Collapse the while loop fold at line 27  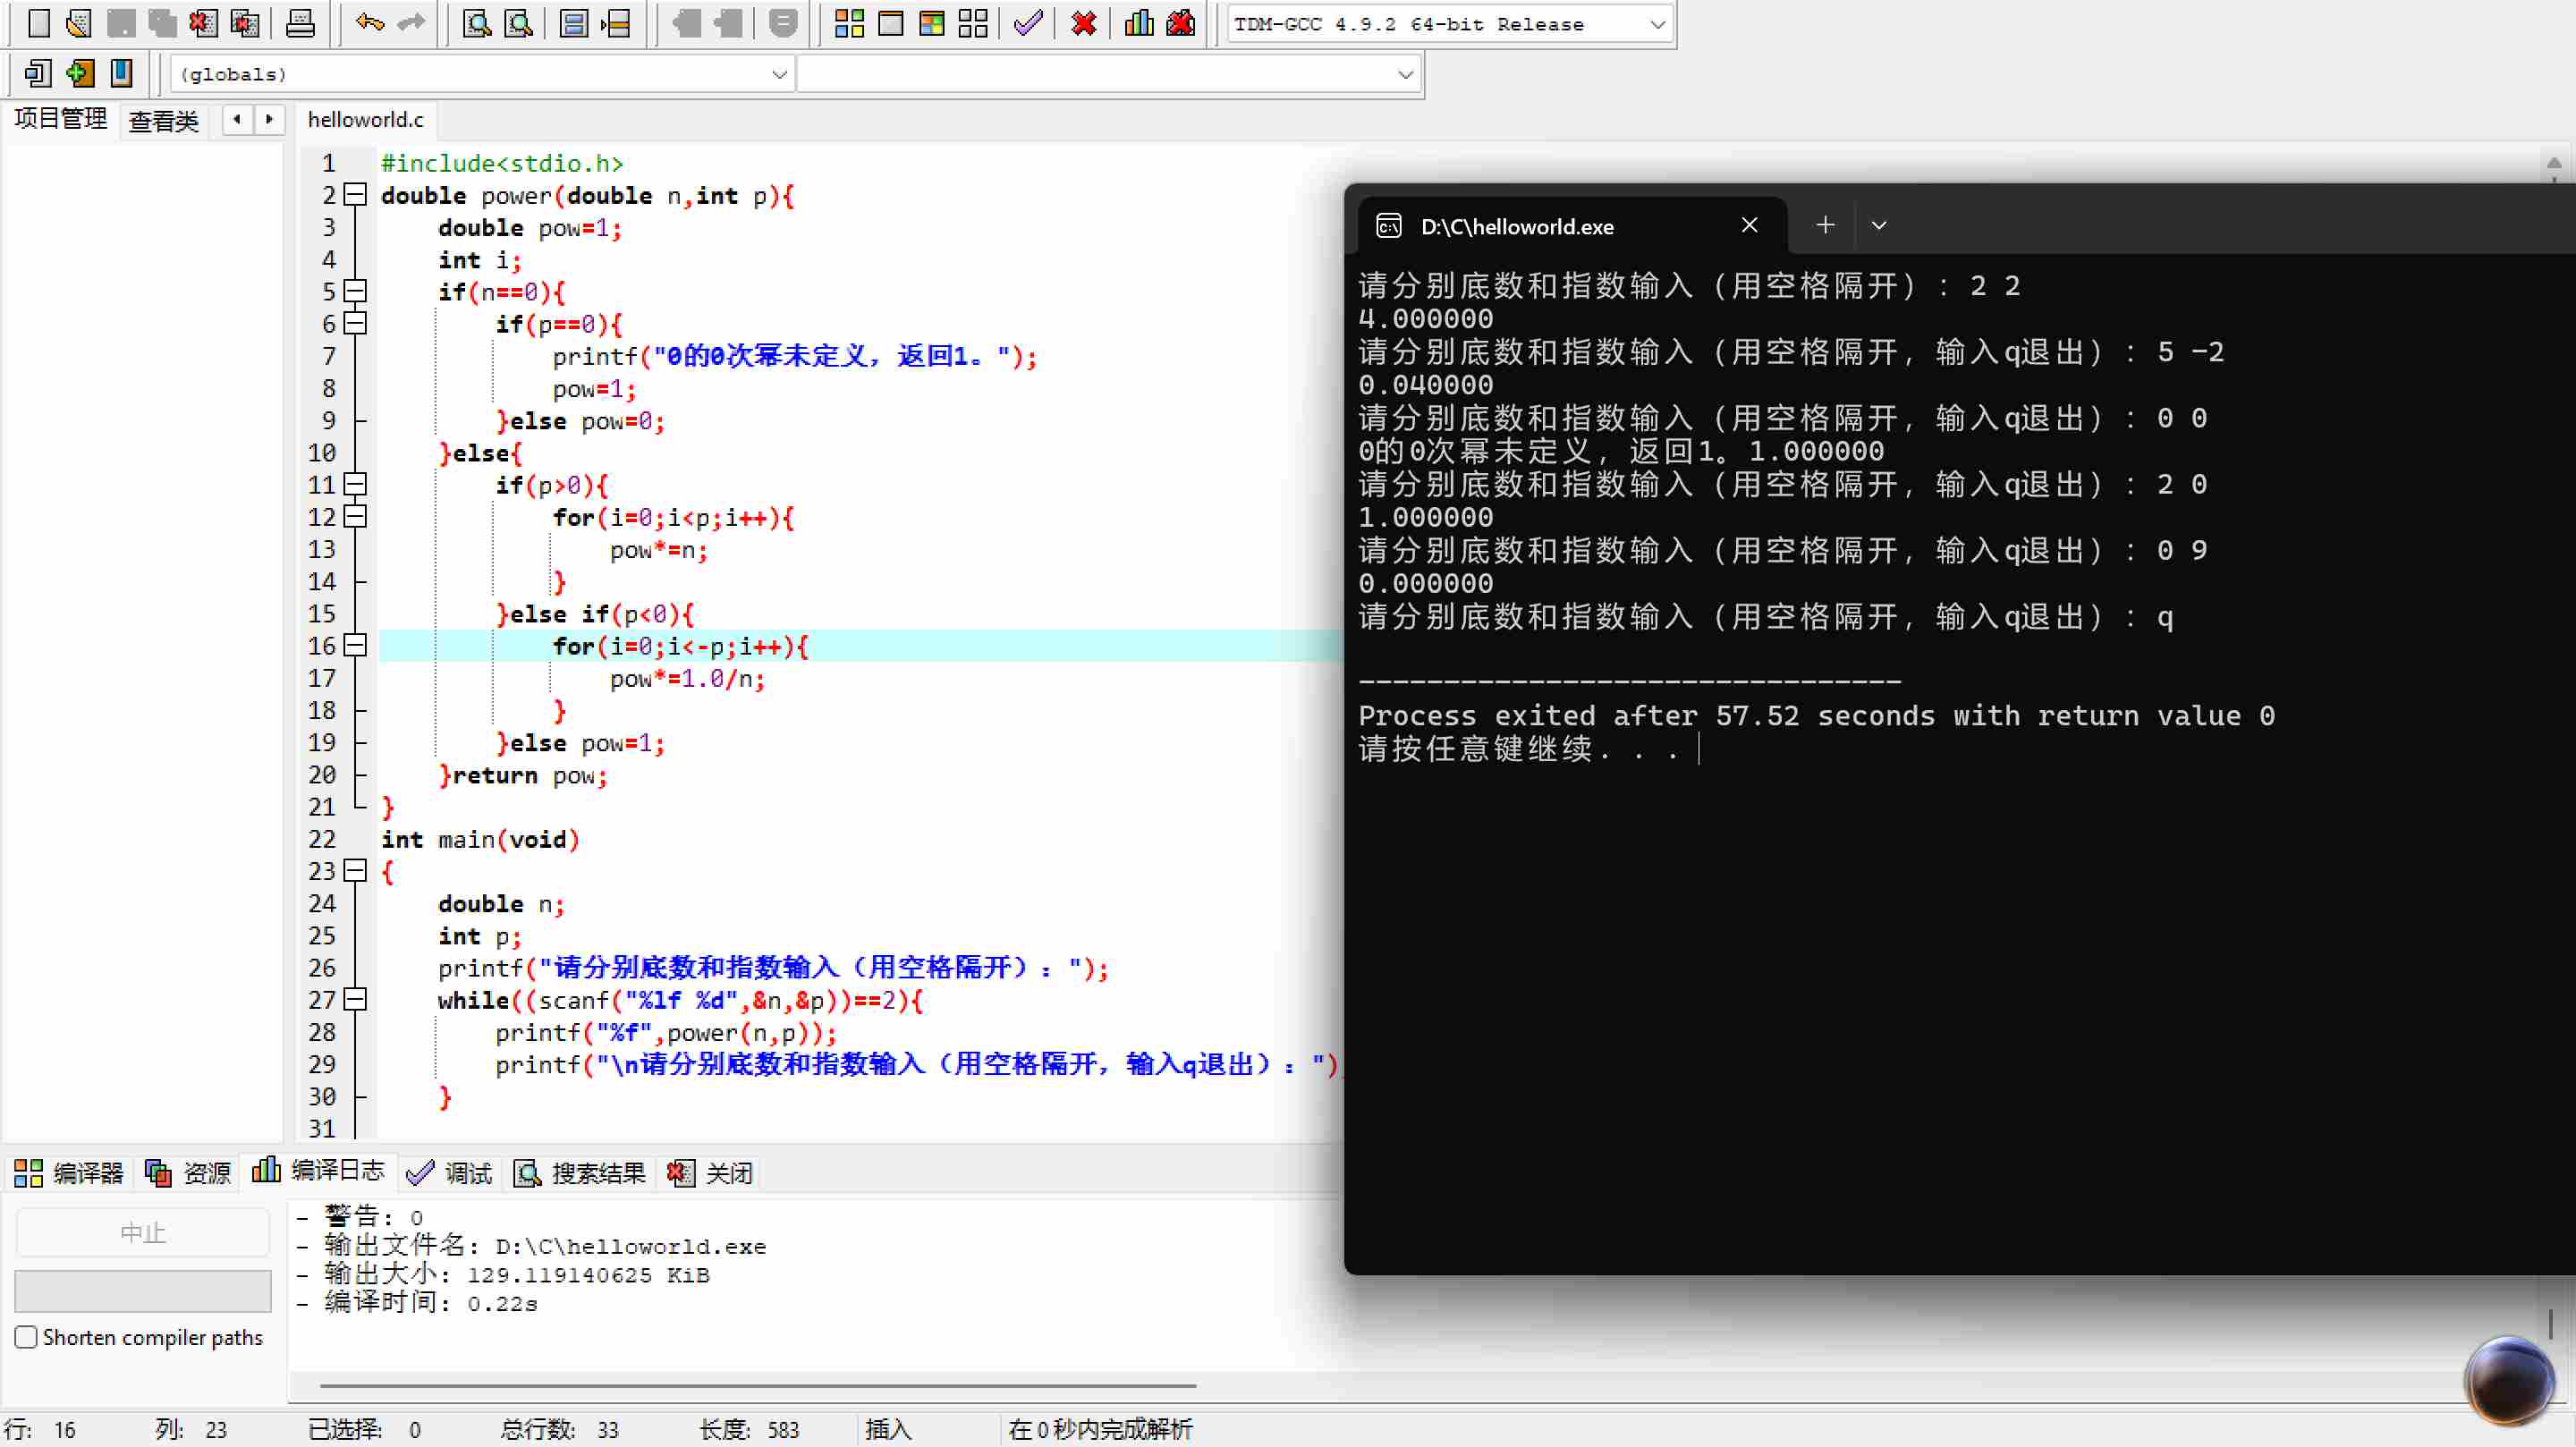pos(355,999)
